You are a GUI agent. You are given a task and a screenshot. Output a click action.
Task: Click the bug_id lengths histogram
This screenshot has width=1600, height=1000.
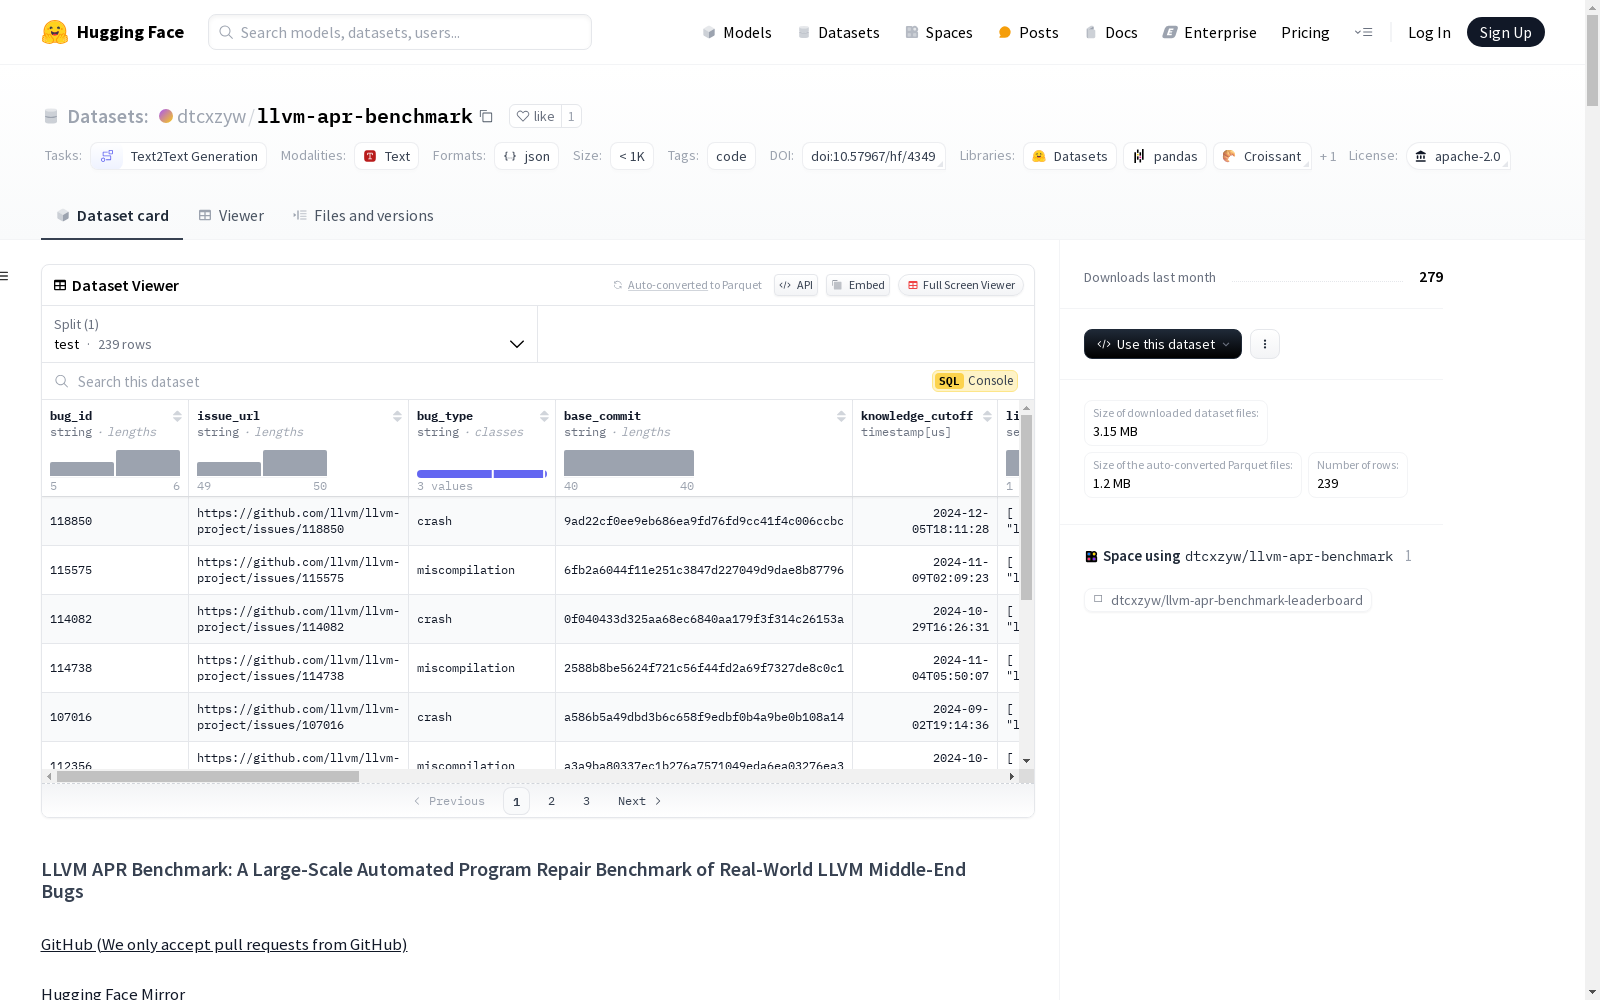tap(115, 463)
